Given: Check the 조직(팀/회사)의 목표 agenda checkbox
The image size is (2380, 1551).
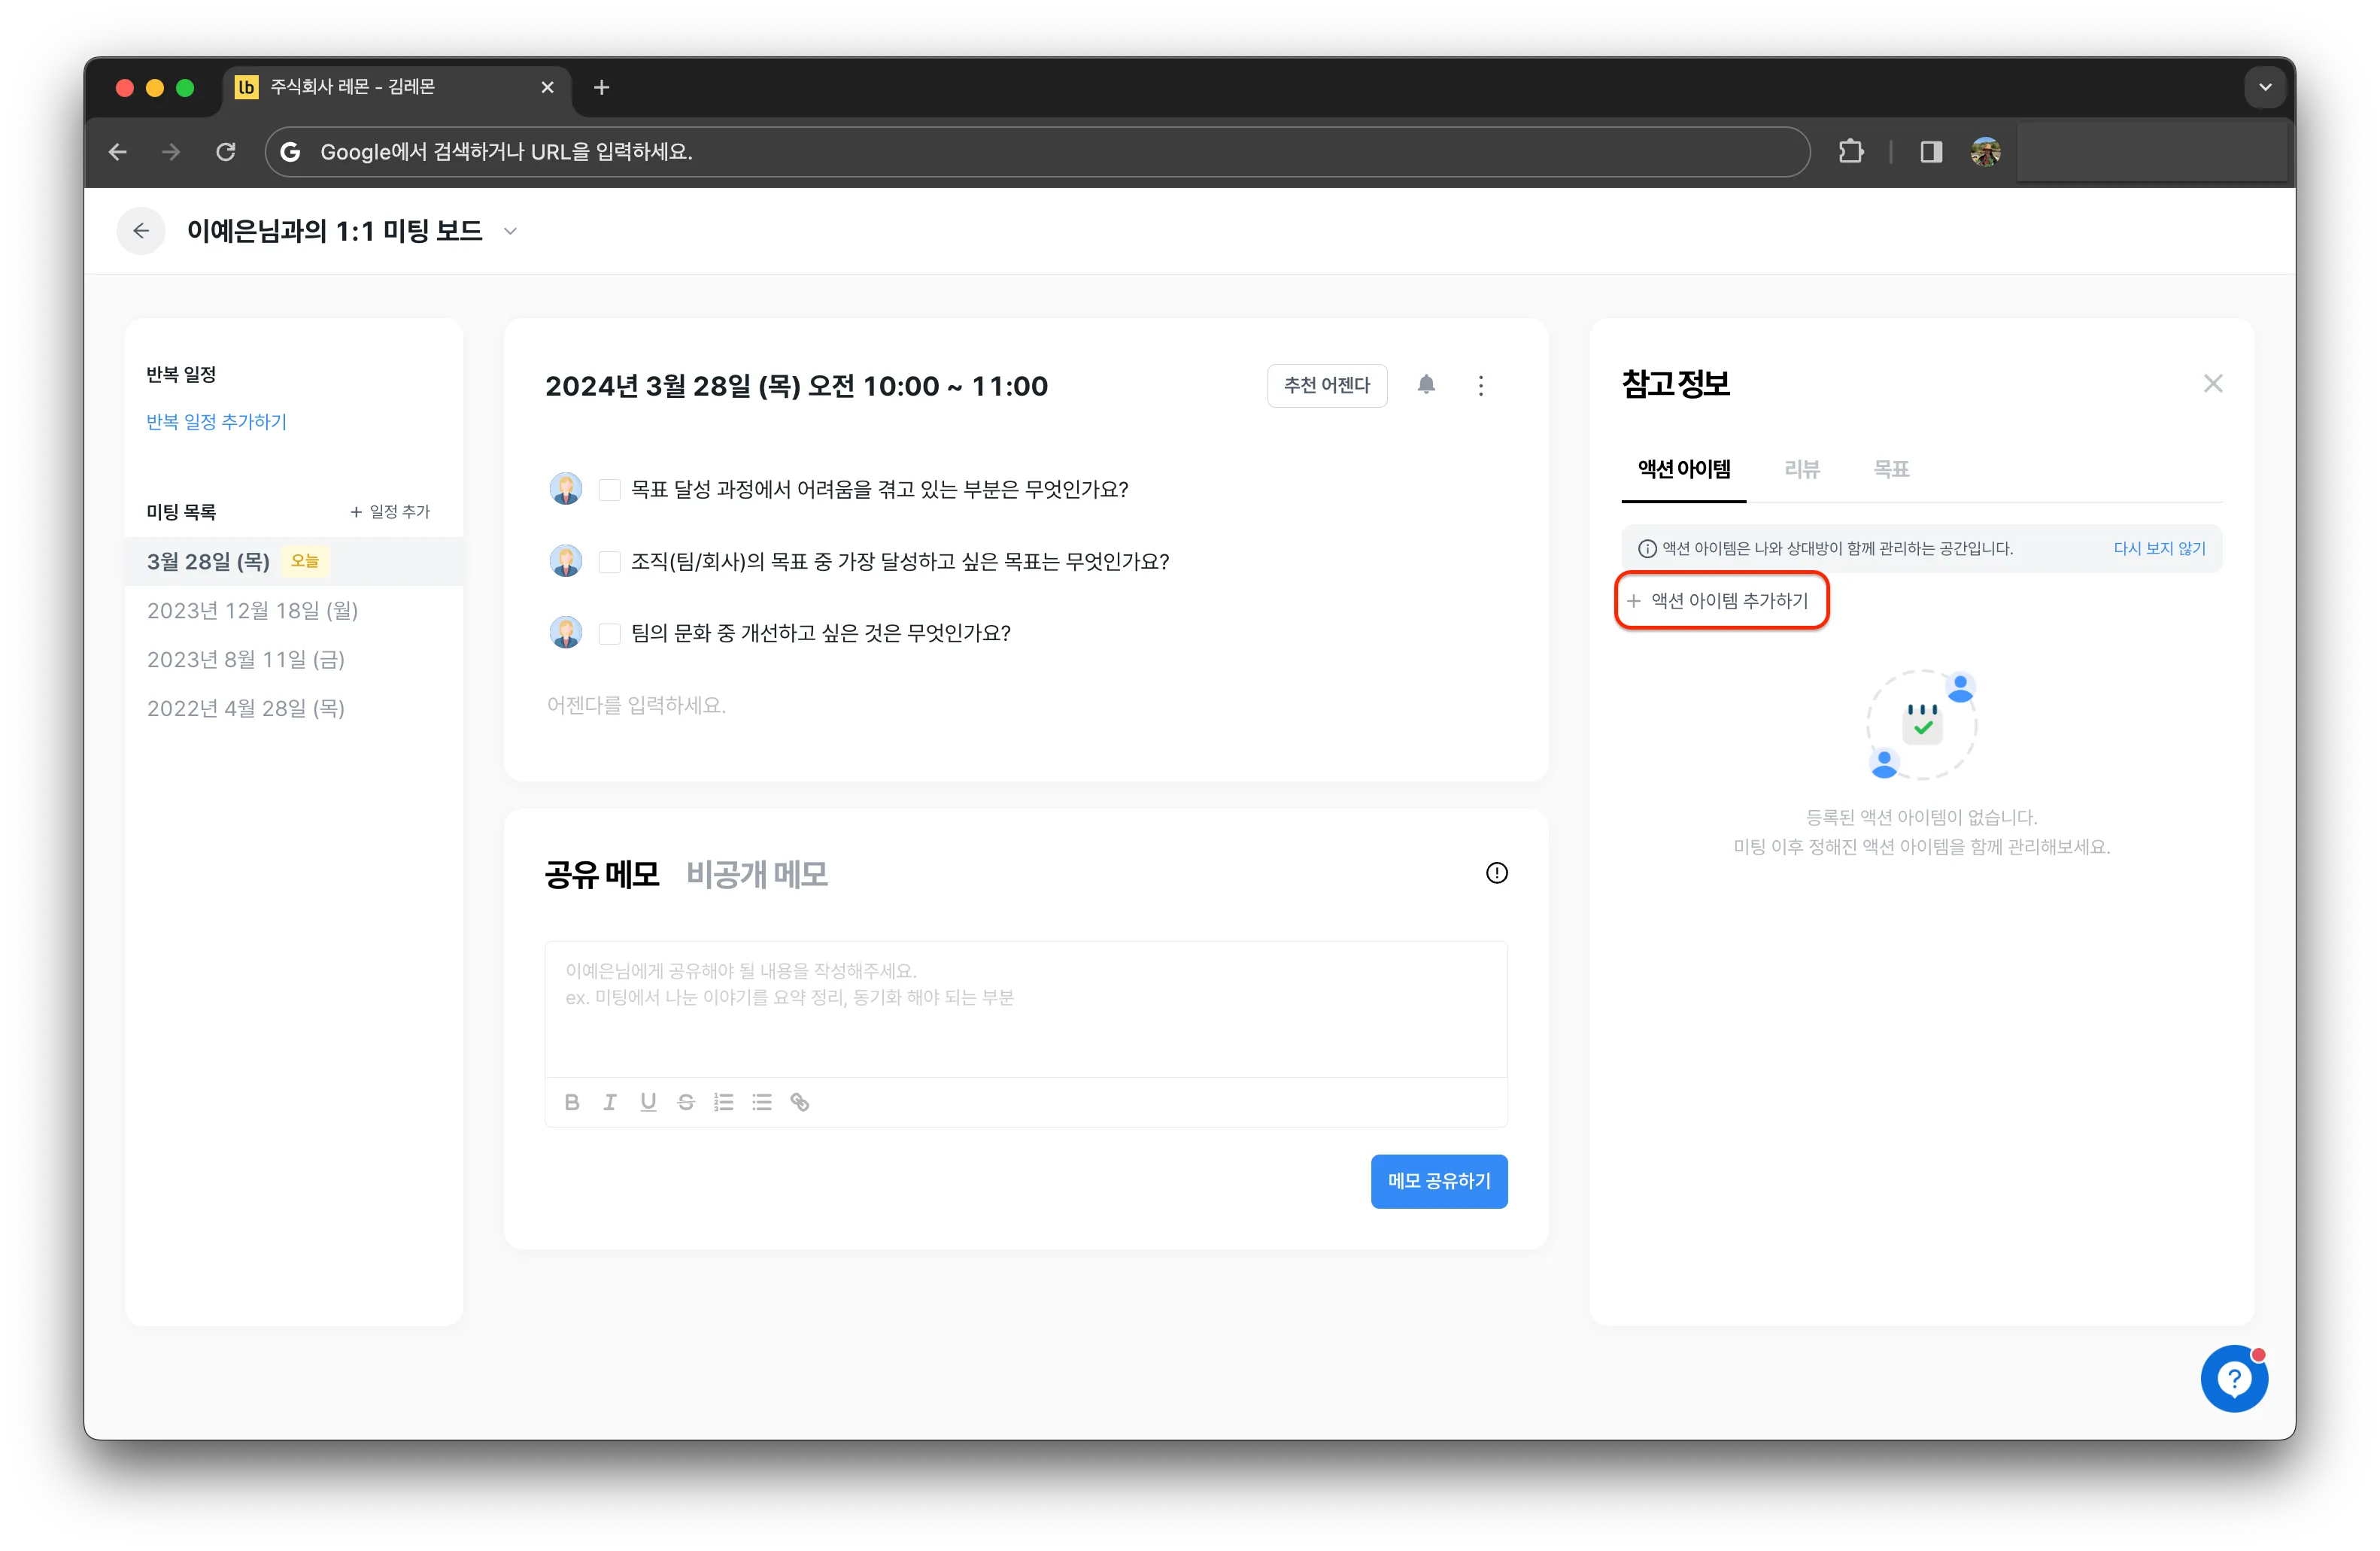Looking at the screenshot, I should (x=609, y=561).
